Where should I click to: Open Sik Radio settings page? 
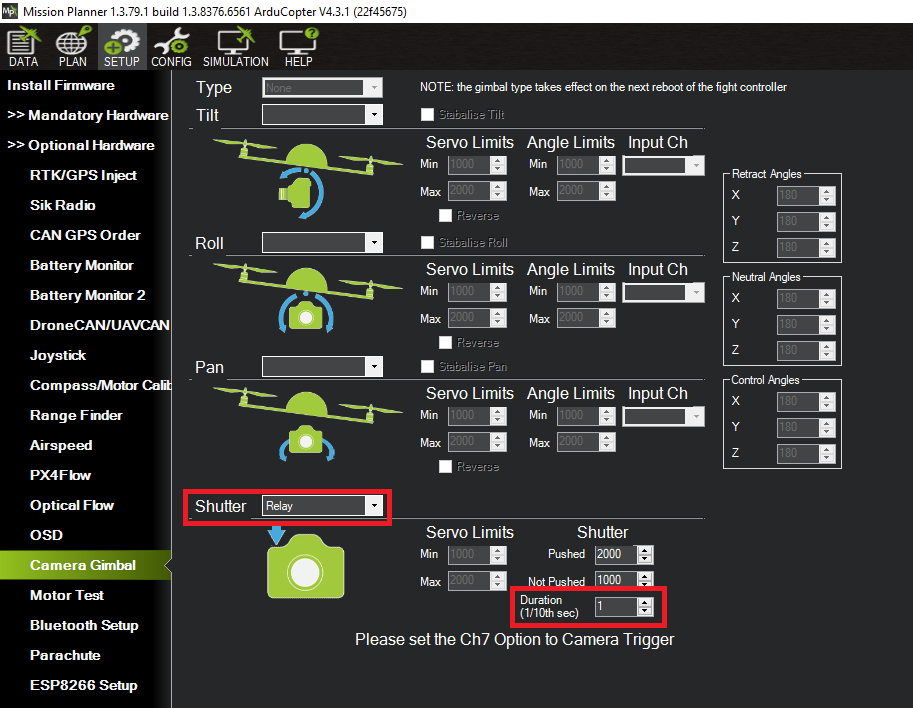click(62, 206)
